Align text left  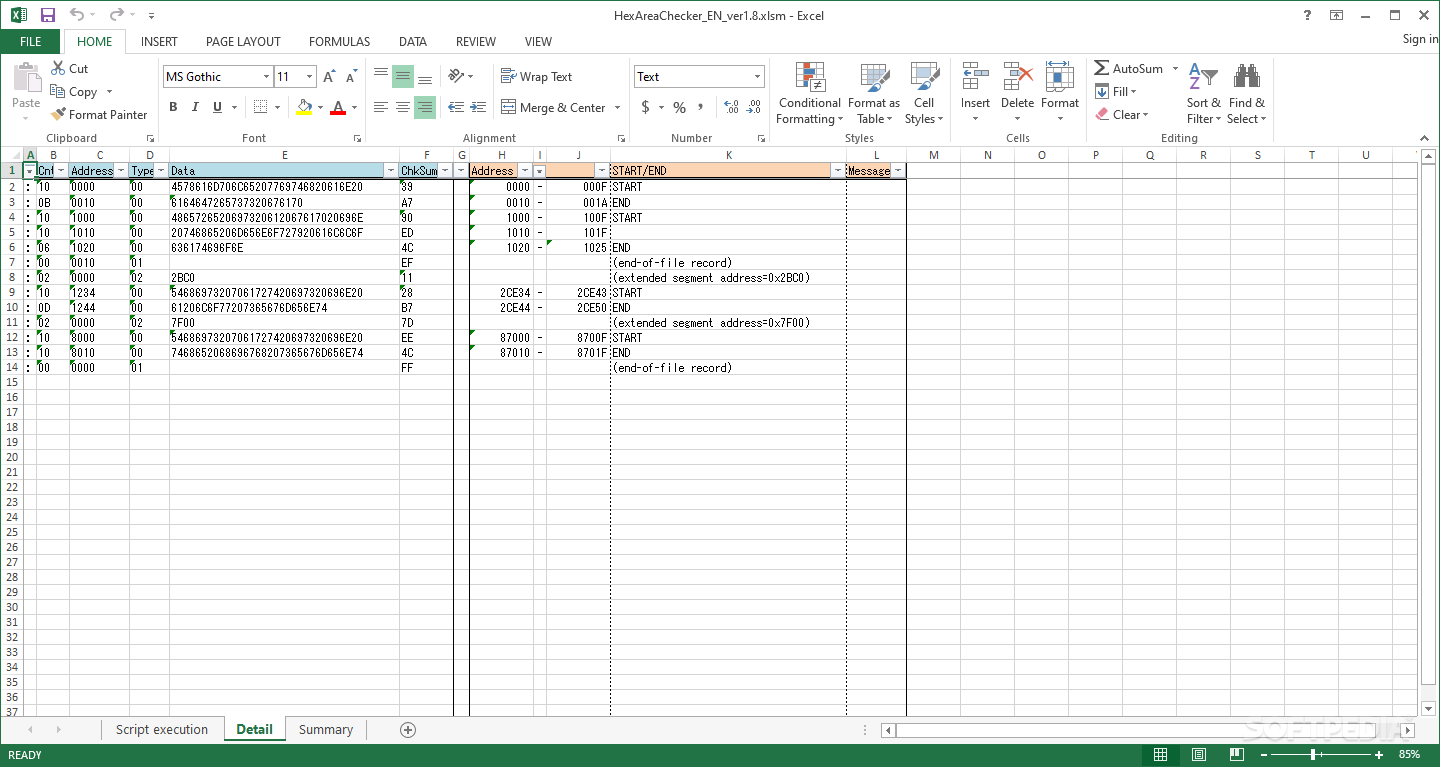click(381, 107)
